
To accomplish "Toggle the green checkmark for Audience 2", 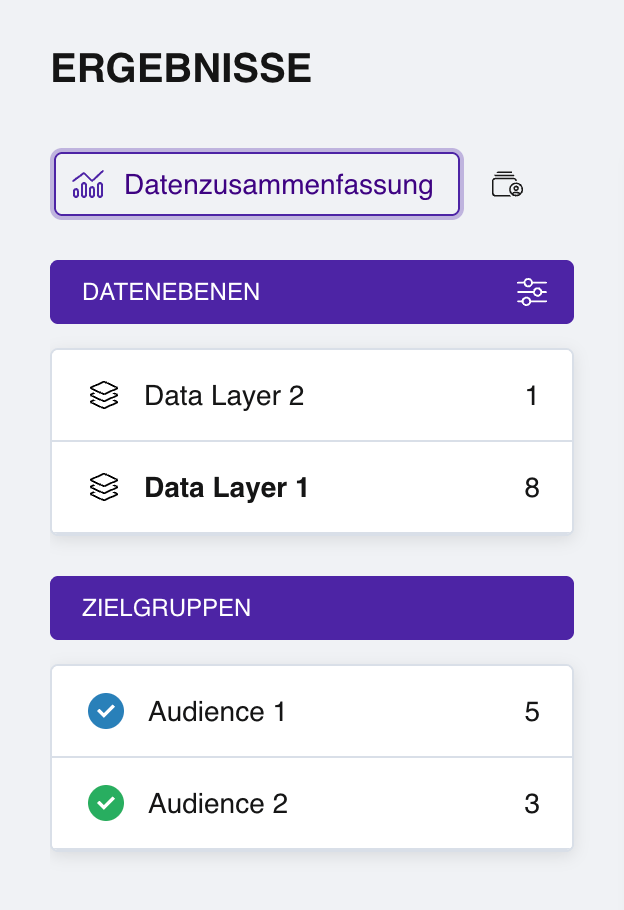I will 106,803.
